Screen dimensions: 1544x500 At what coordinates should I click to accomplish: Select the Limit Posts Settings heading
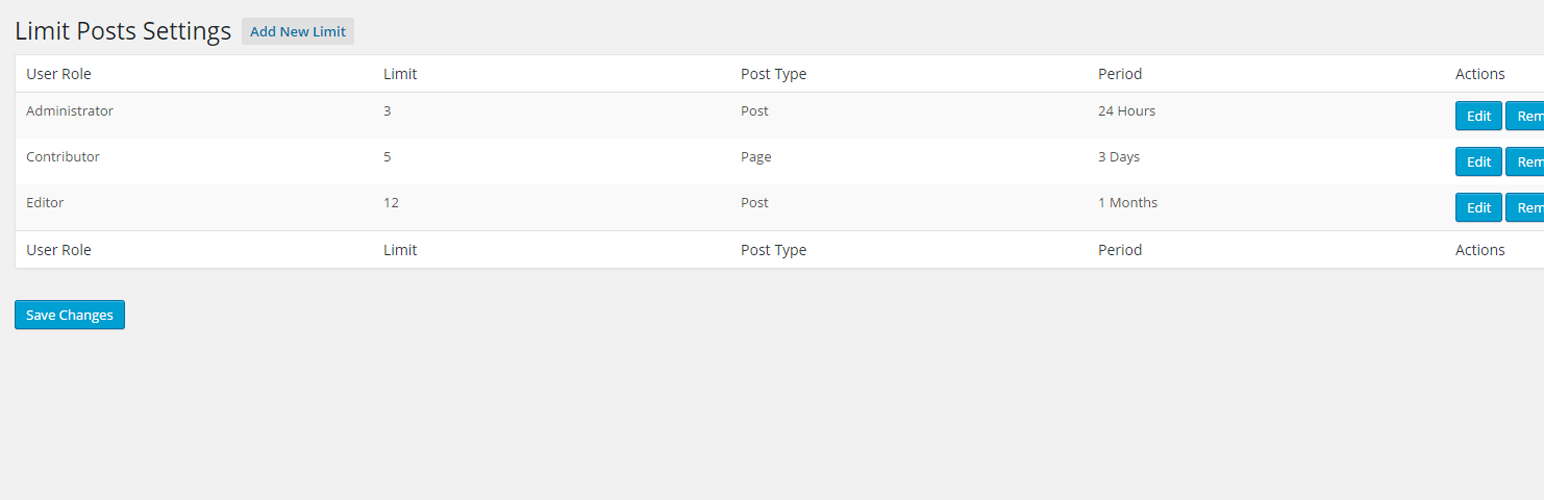[x=123, y=32]
